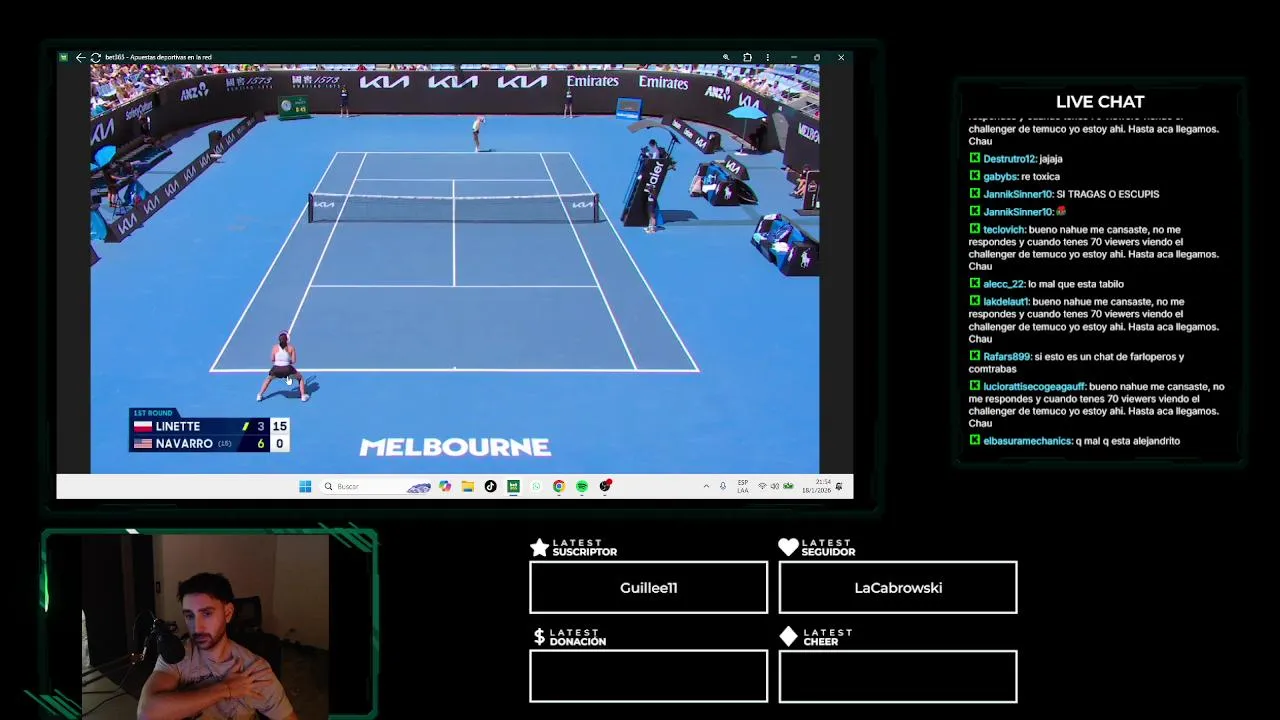
Task: Change the ESP LAA input language
Action: (x=743, y=486)
